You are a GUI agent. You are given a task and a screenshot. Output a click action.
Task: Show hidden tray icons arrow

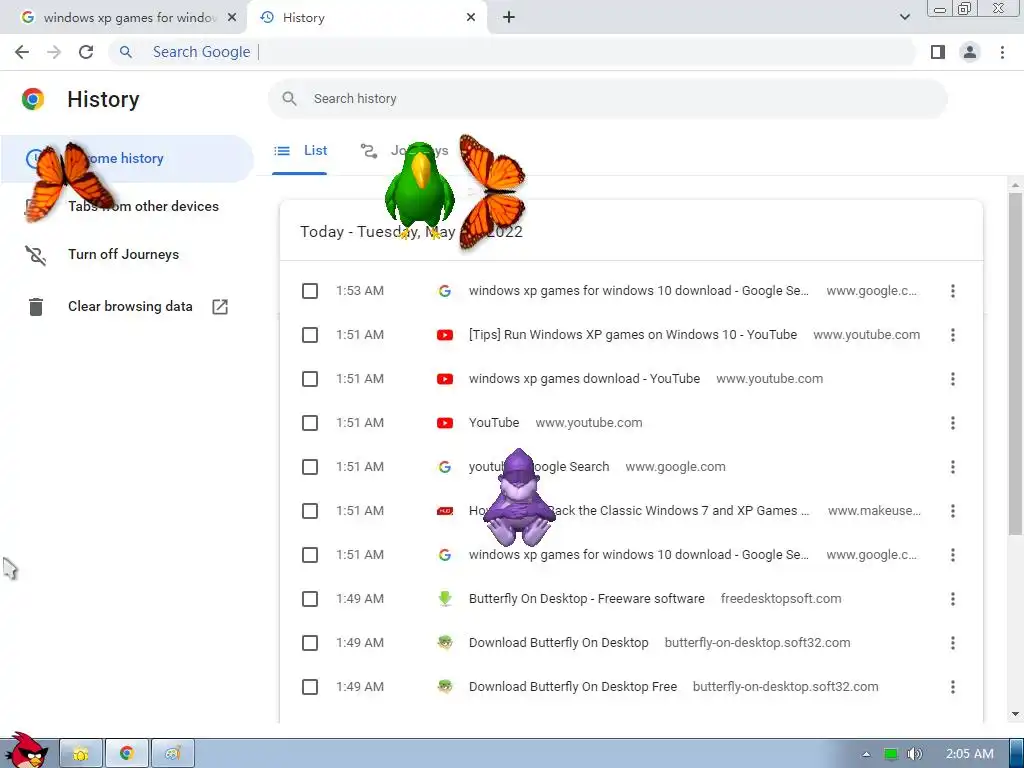(866, 754)
